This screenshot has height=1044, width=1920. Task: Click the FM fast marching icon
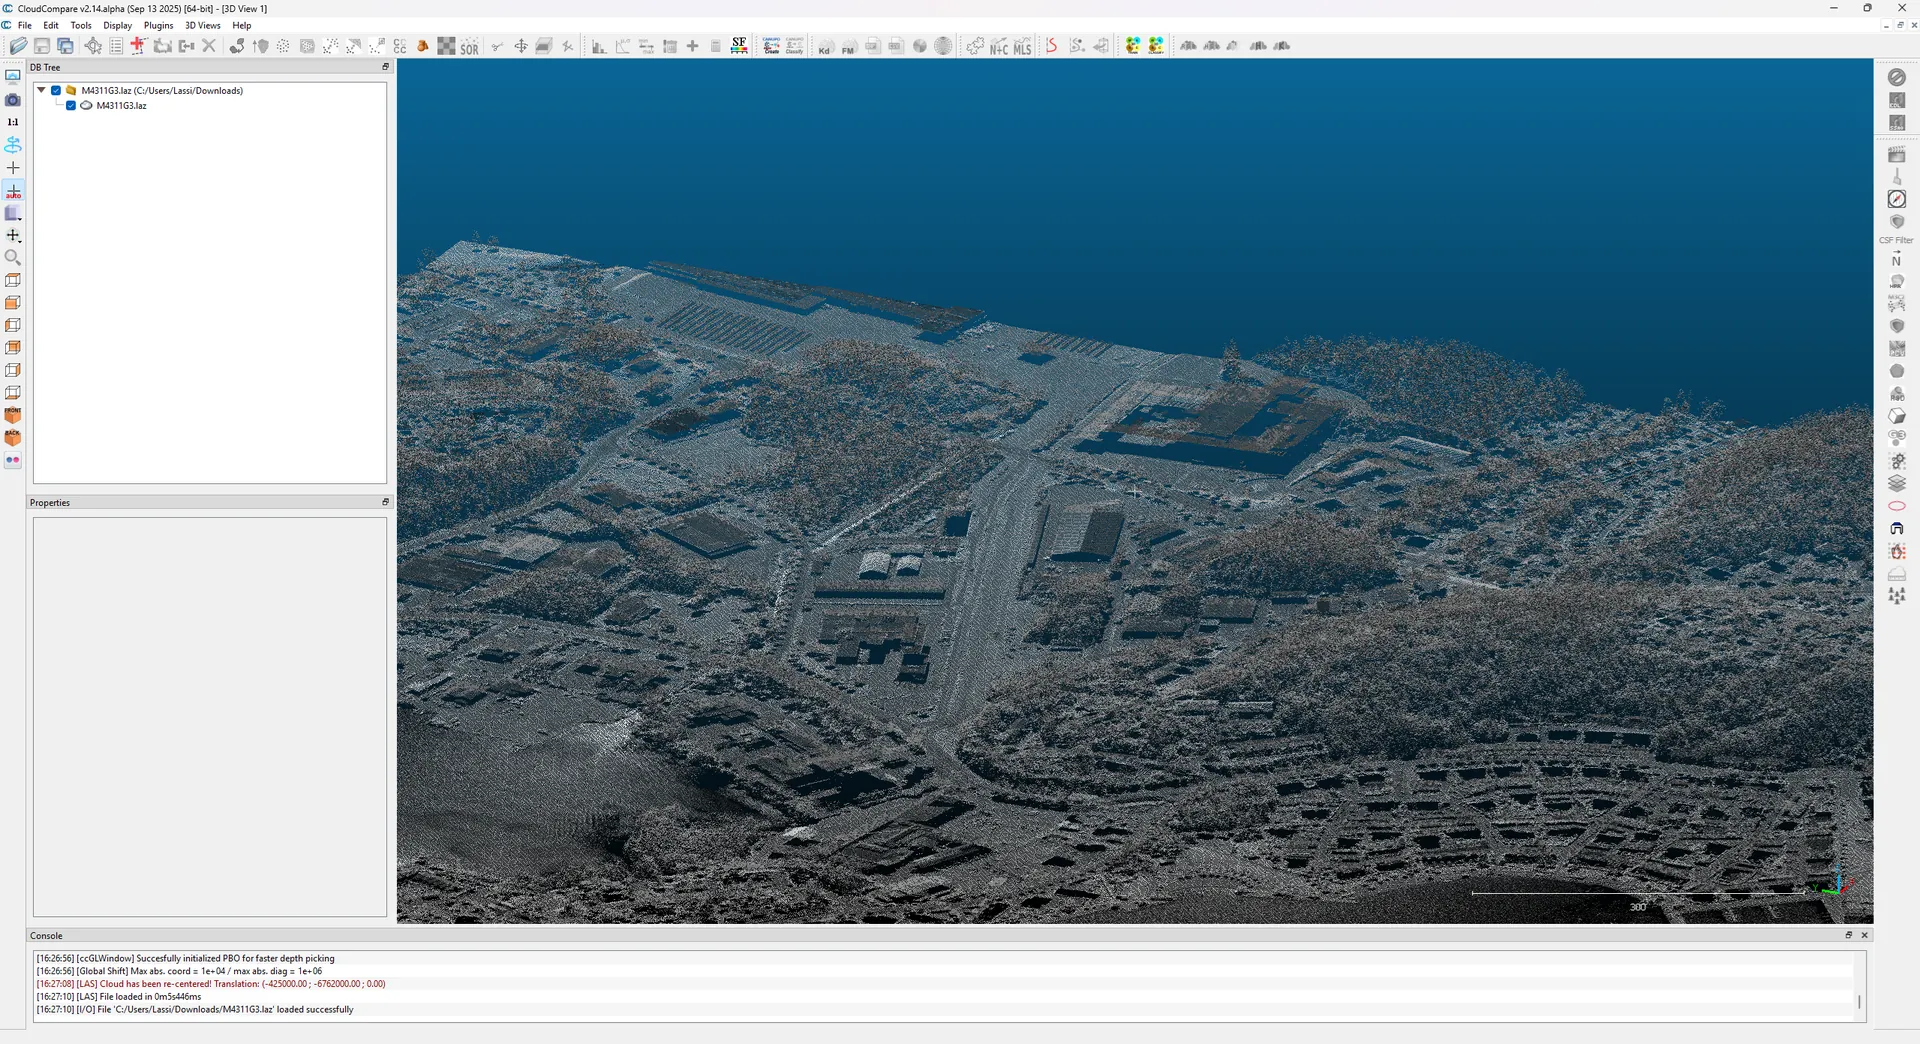tap(848, 46)
